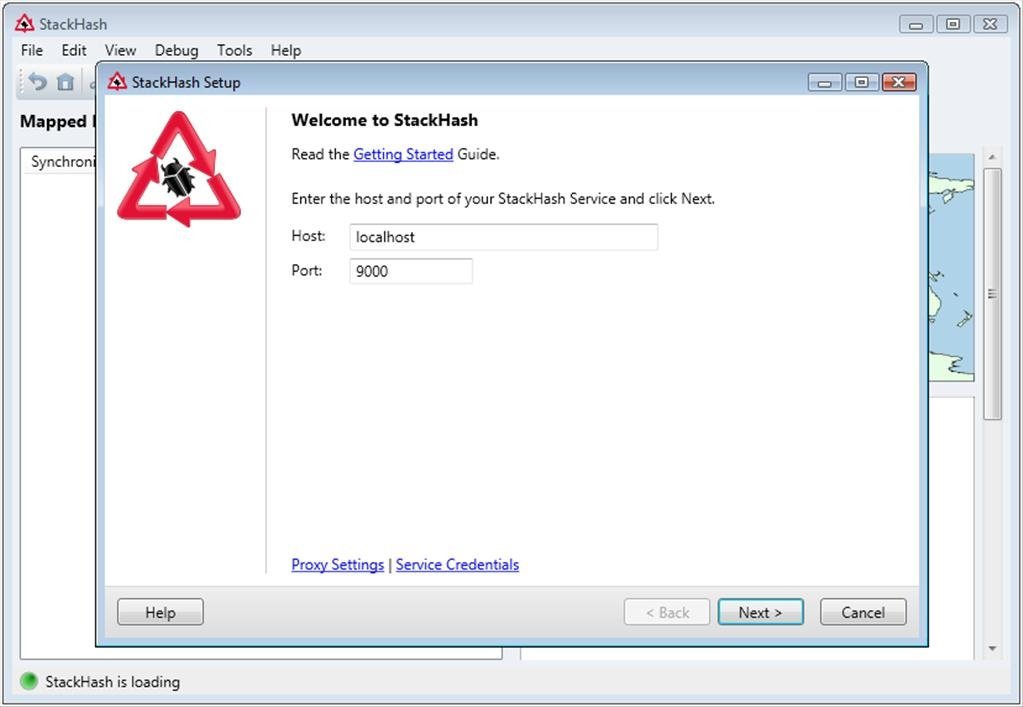Screen dimensions: 1023x707
Task: Click the Cancel button
Action: 863,612
